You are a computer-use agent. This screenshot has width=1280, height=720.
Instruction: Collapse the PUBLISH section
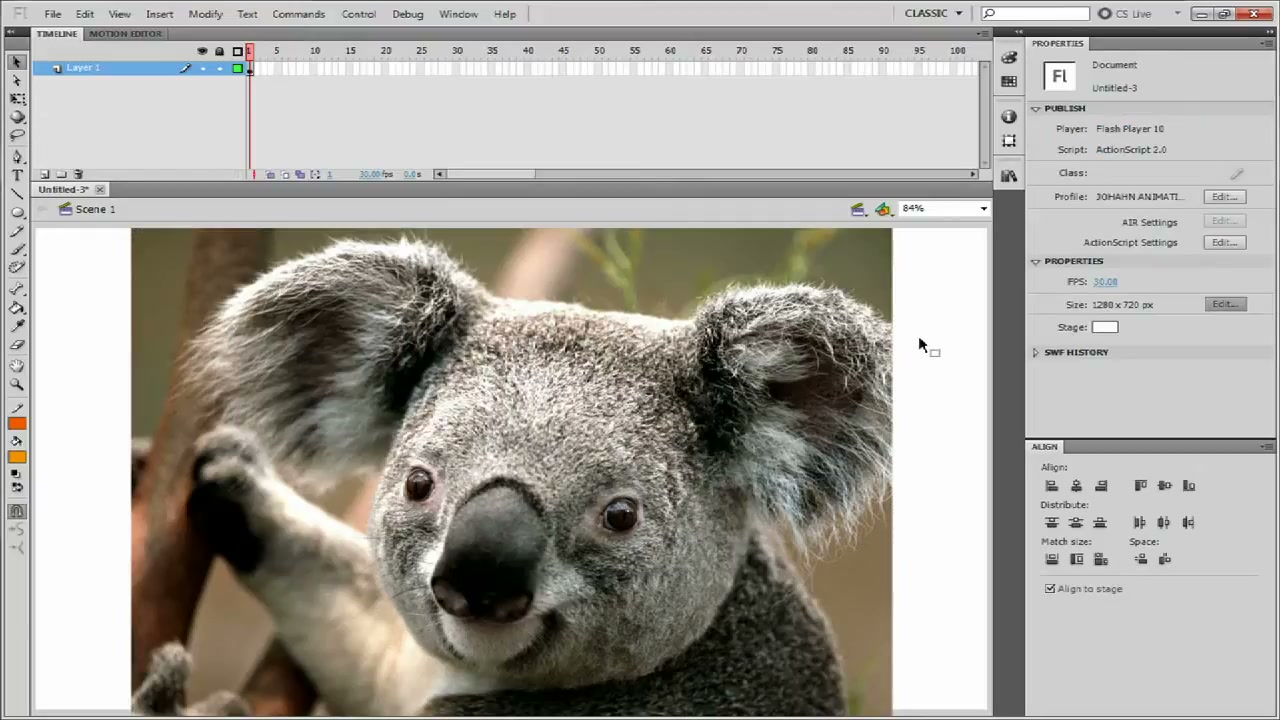coord(1036,108)
